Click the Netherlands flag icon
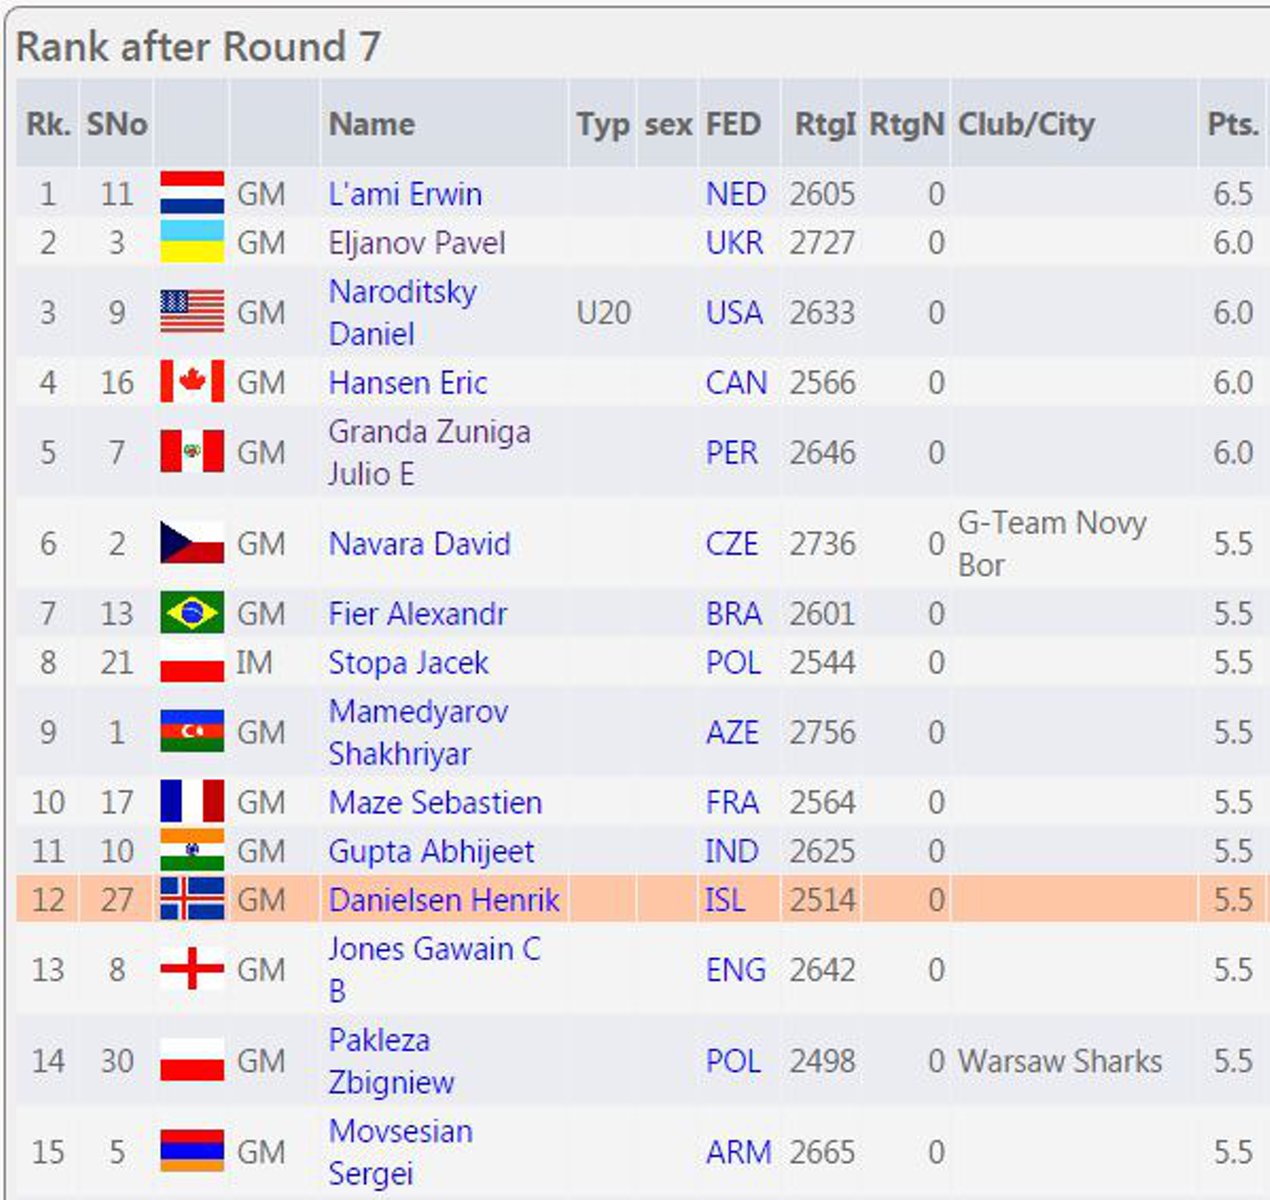Viewport: 1270px width, 1200px height. tap(192, 193)
